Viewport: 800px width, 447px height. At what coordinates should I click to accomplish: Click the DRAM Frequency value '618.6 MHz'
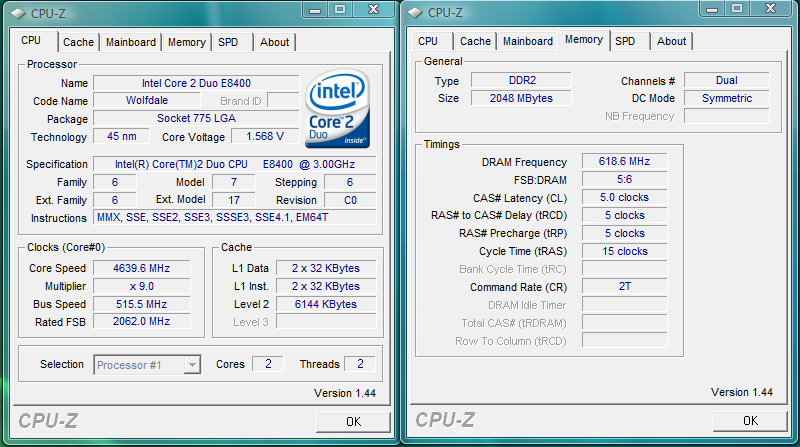[624, 162]
